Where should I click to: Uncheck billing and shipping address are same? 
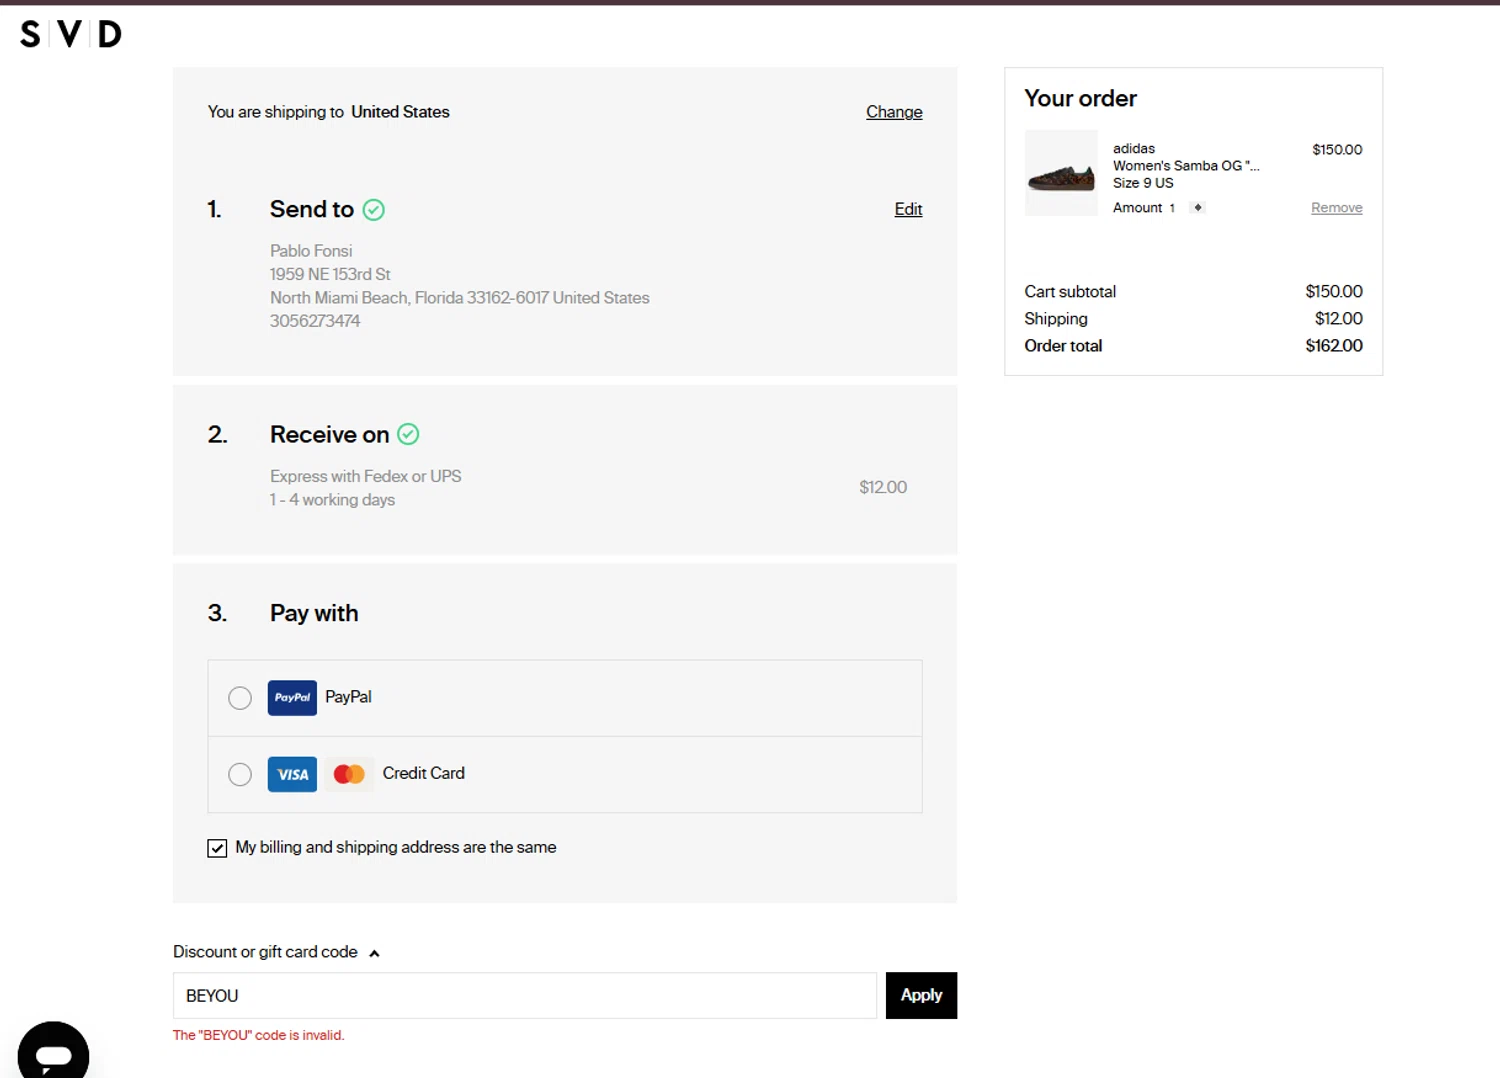217,848
